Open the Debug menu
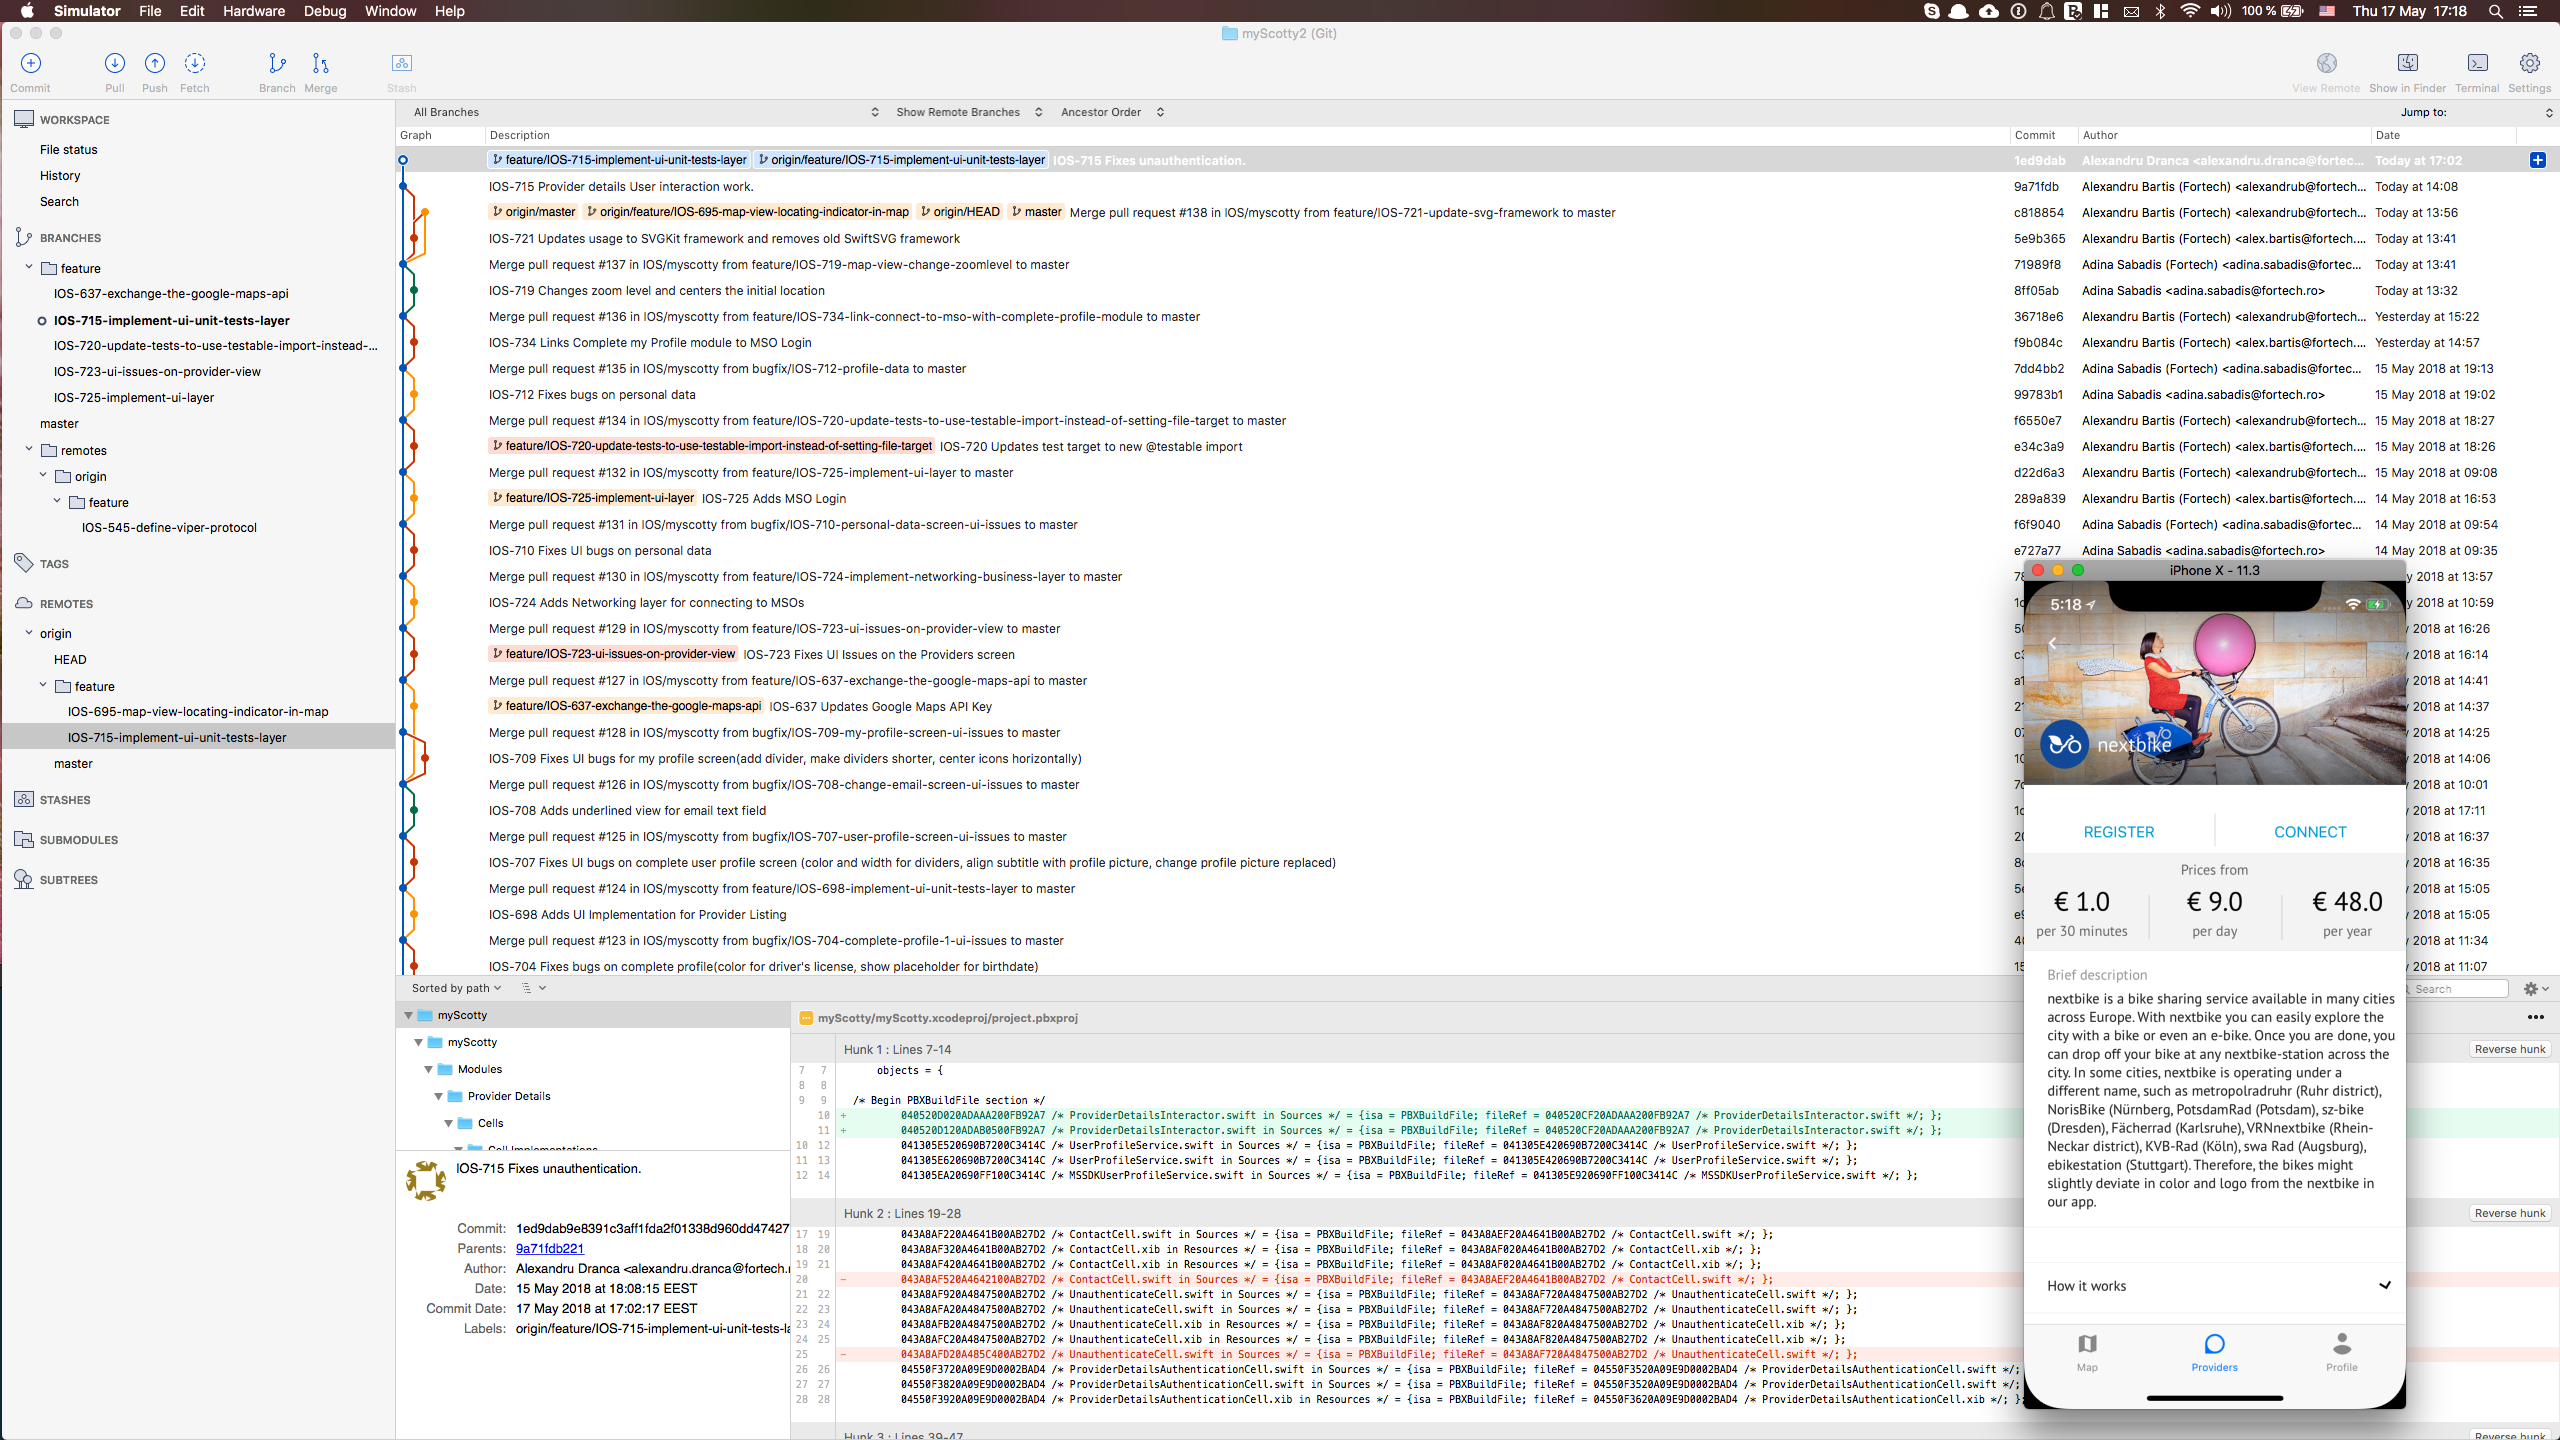Image resolution: width=2560 pixels, height=1440 pixels. (324, 11)
